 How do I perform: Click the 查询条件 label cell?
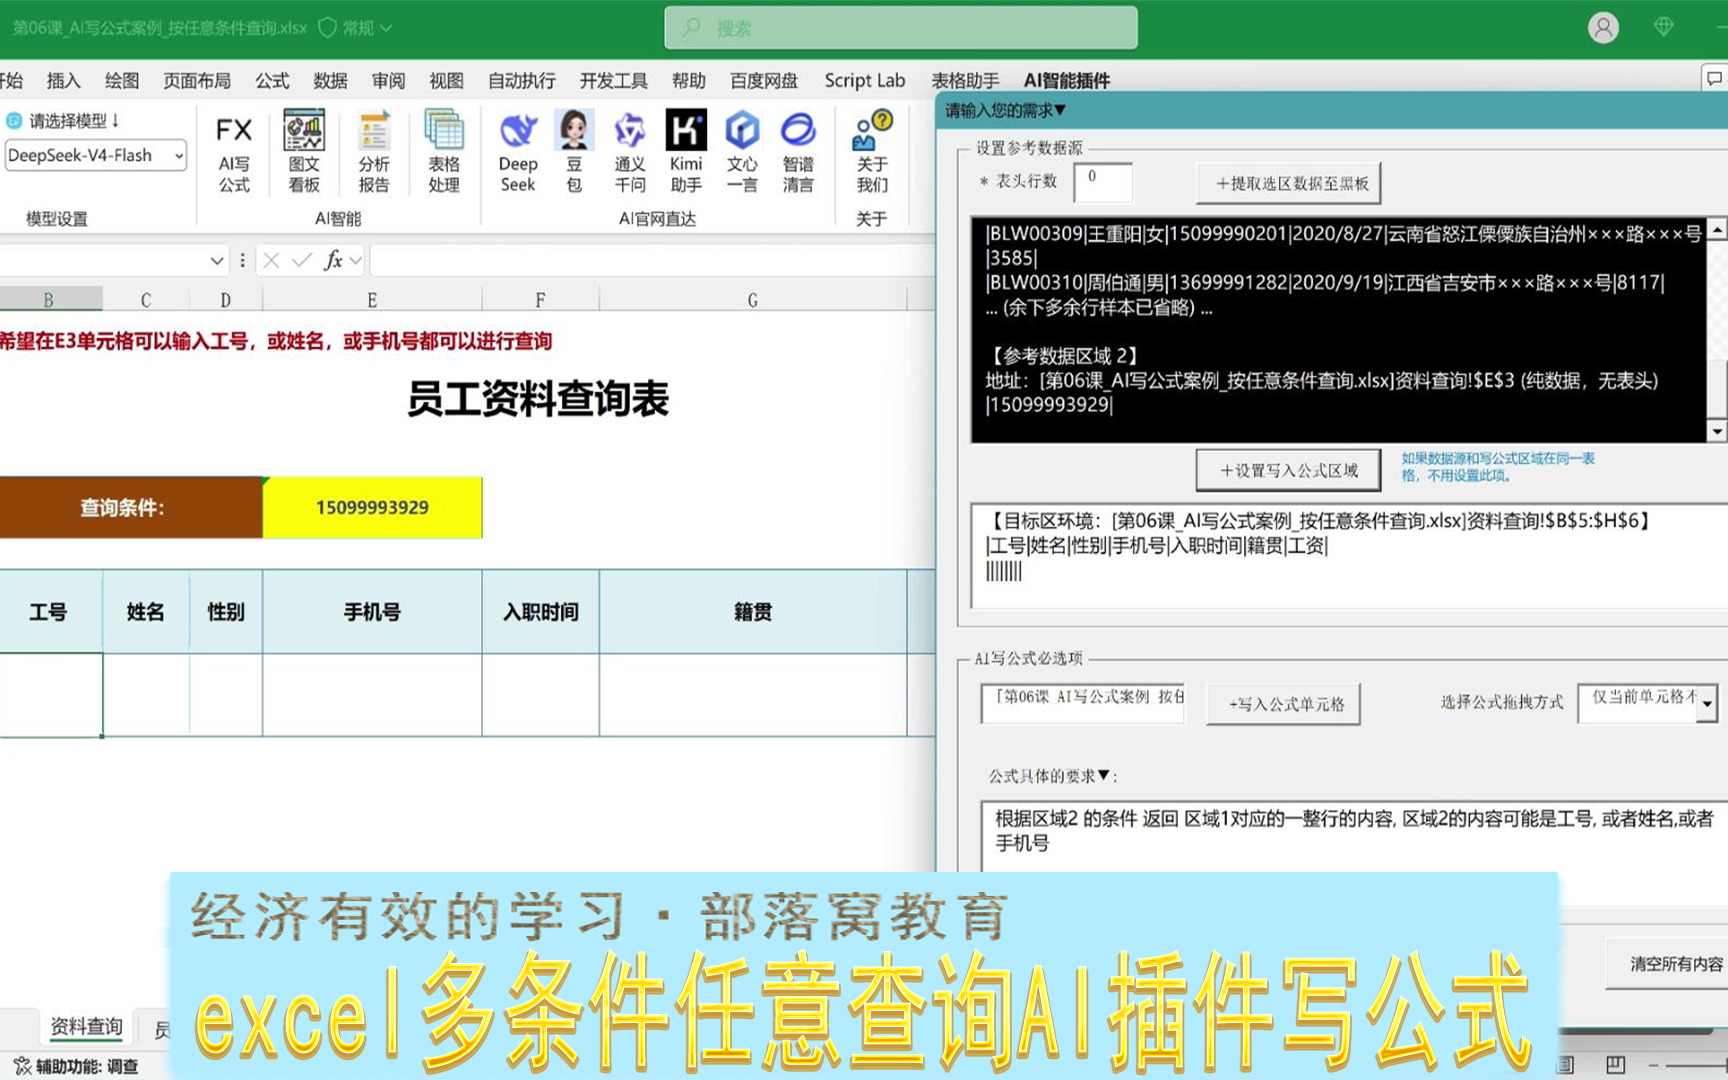point(131,507)
